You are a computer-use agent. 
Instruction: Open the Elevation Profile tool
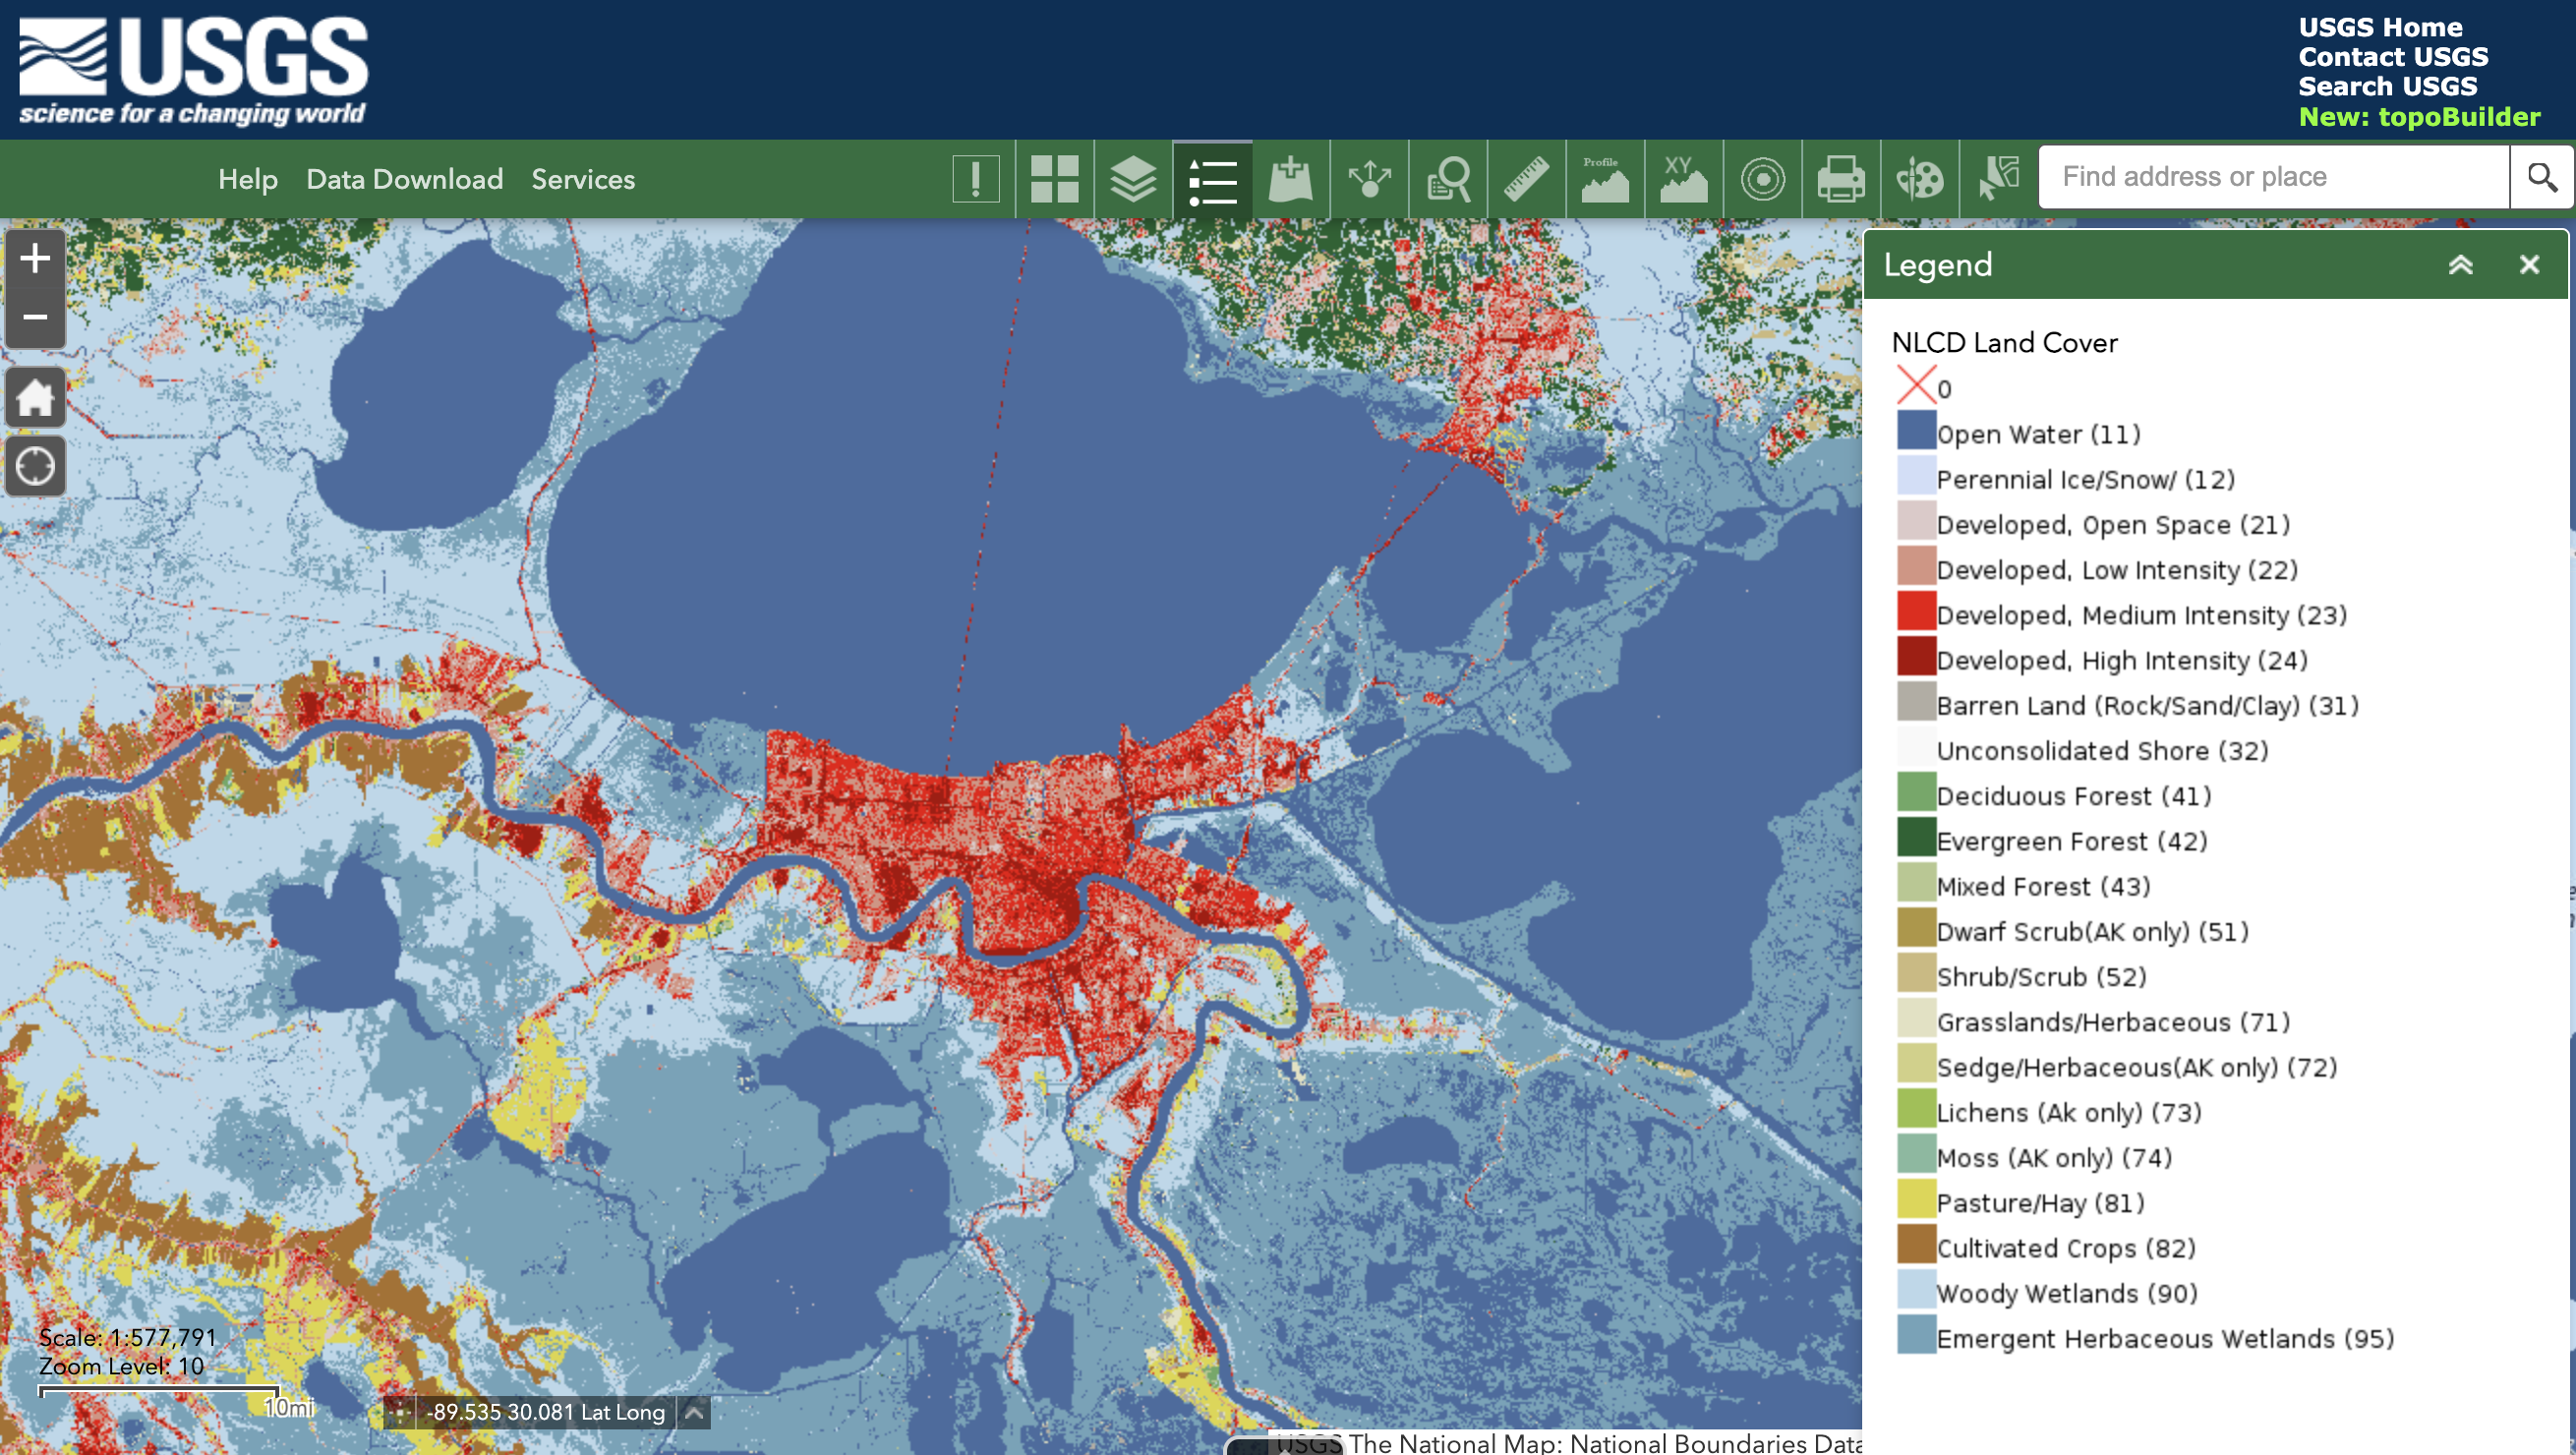pyautogui.click(x=1604, y=179)
